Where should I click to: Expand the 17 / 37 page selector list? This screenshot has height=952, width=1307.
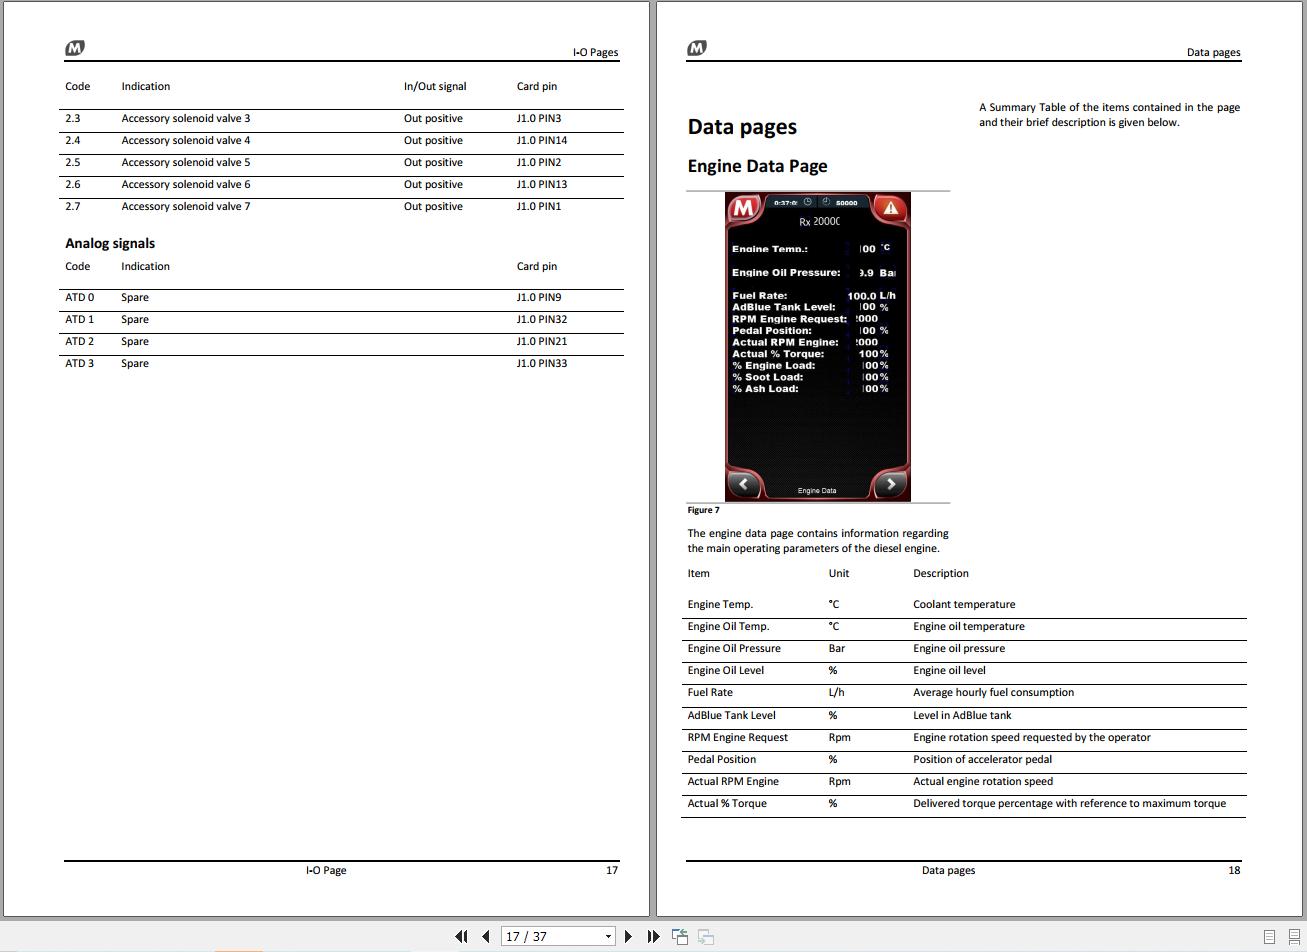(608, 935)
